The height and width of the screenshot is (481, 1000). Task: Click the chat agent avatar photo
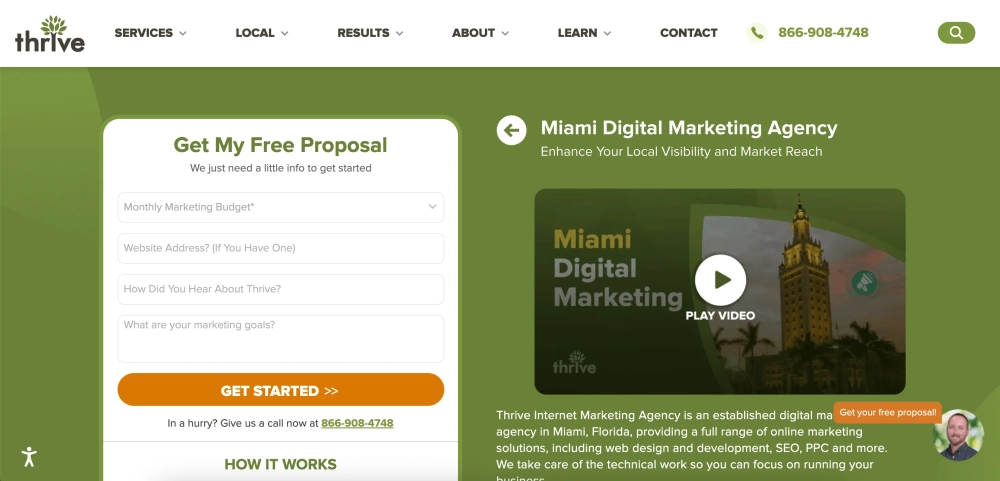coord(958,435)
